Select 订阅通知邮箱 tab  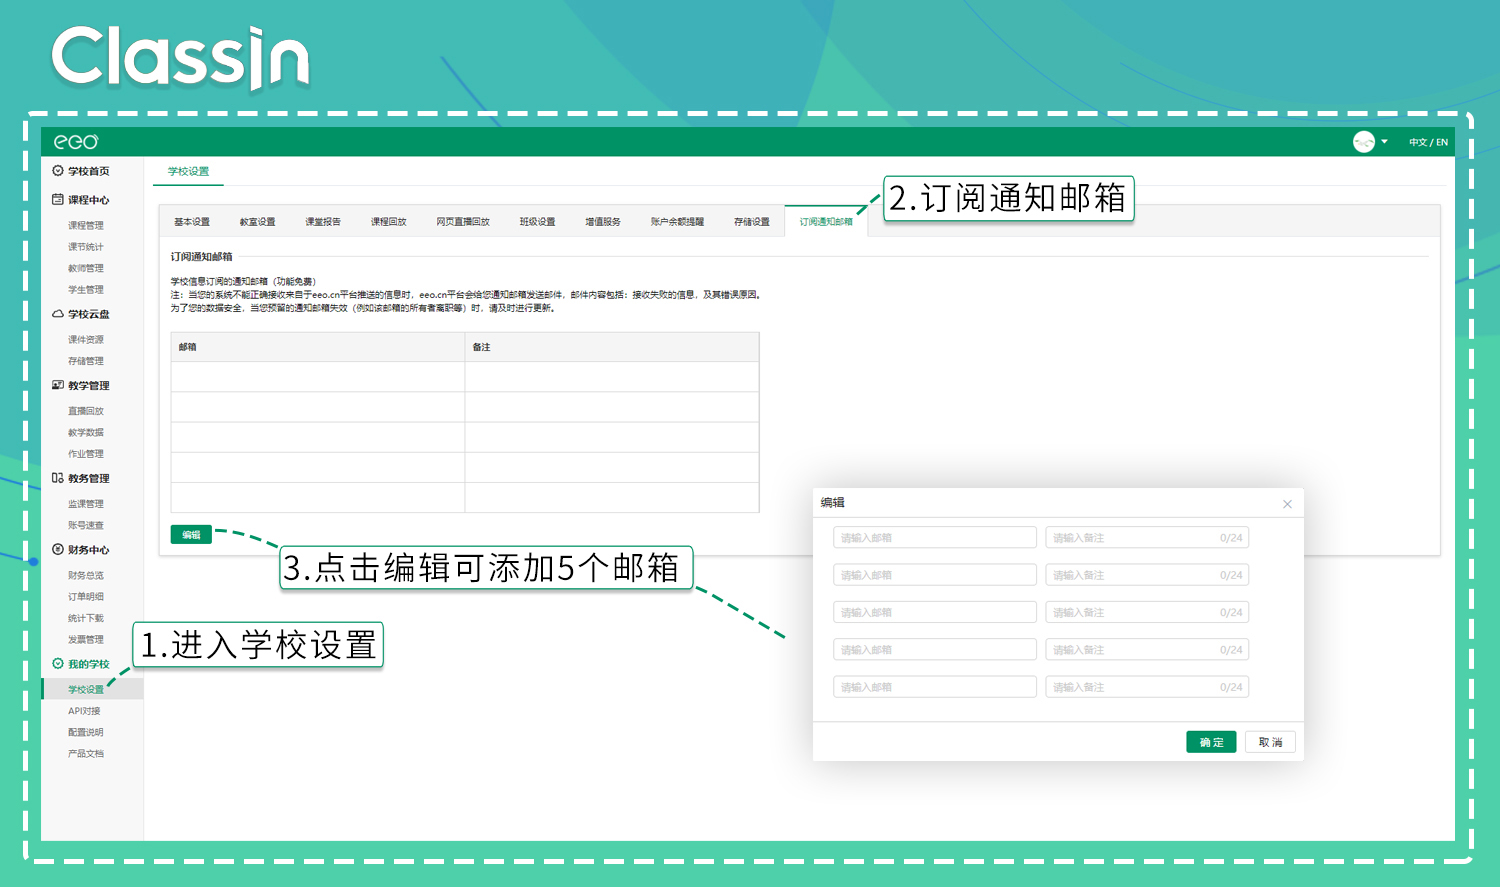826,222
